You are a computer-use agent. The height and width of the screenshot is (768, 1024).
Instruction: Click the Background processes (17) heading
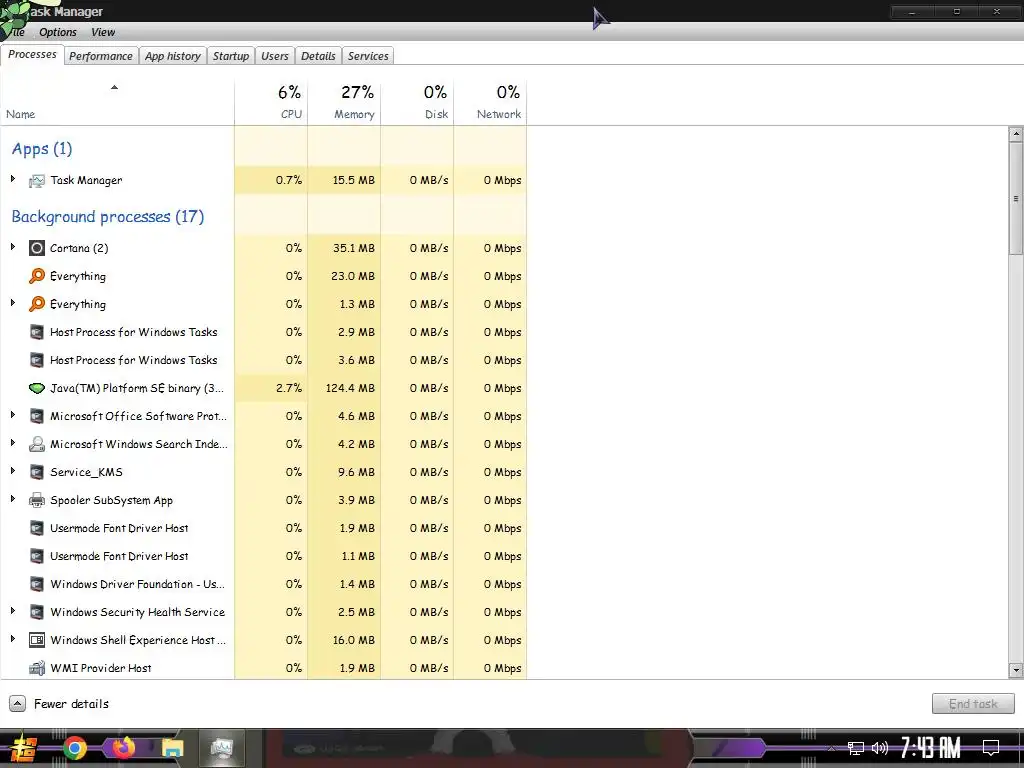tap(108, 217)
